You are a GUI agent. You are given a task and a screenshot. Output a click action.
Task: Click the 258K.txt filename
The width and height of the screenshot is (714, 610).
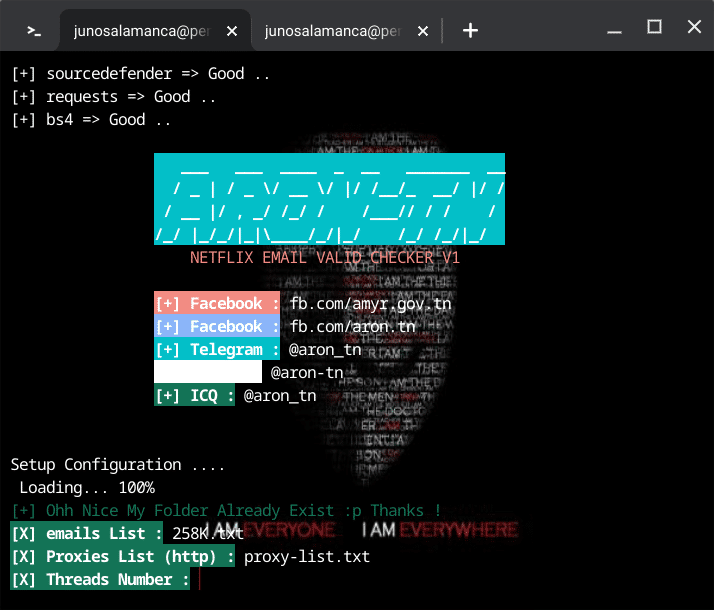pos(208,533)
